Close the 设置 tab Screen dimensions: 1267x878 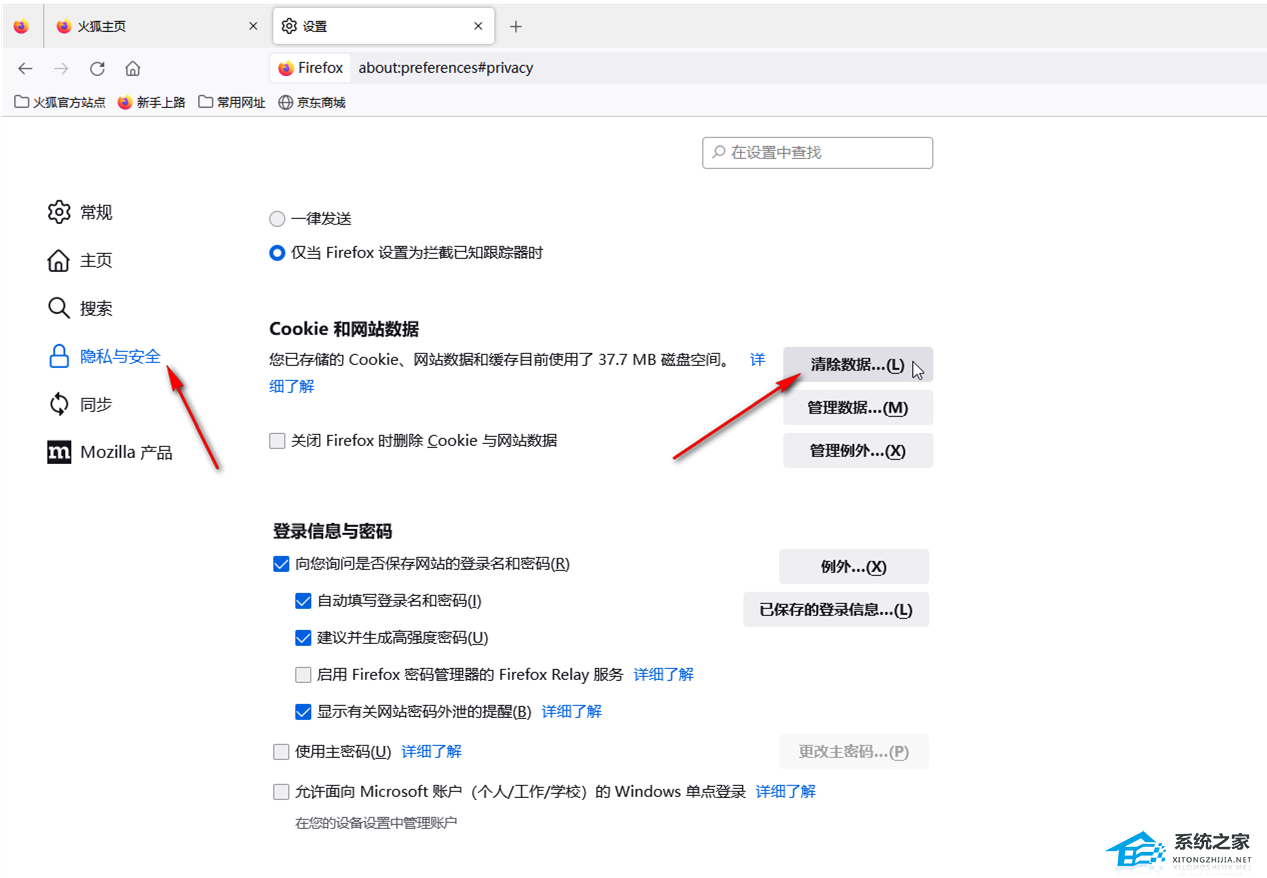tap(479, 27)
